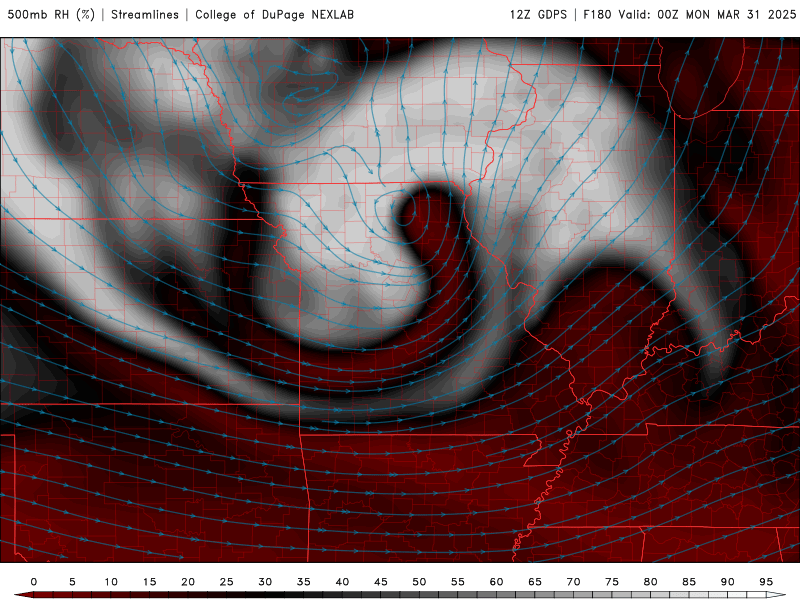Click the colorbar label '30'
The image size is (800, 600).
(265, 582)
